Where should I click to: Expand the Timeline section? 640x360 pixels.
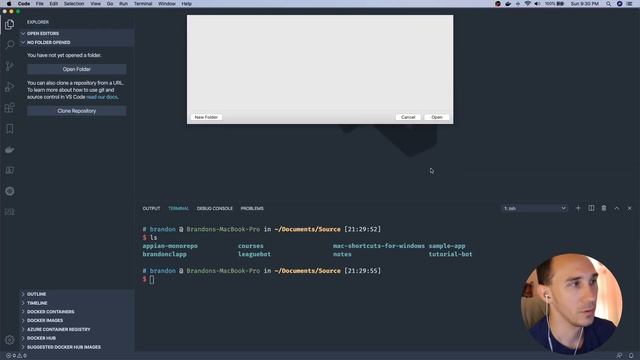pyautogui.click(x=77, y=303)
